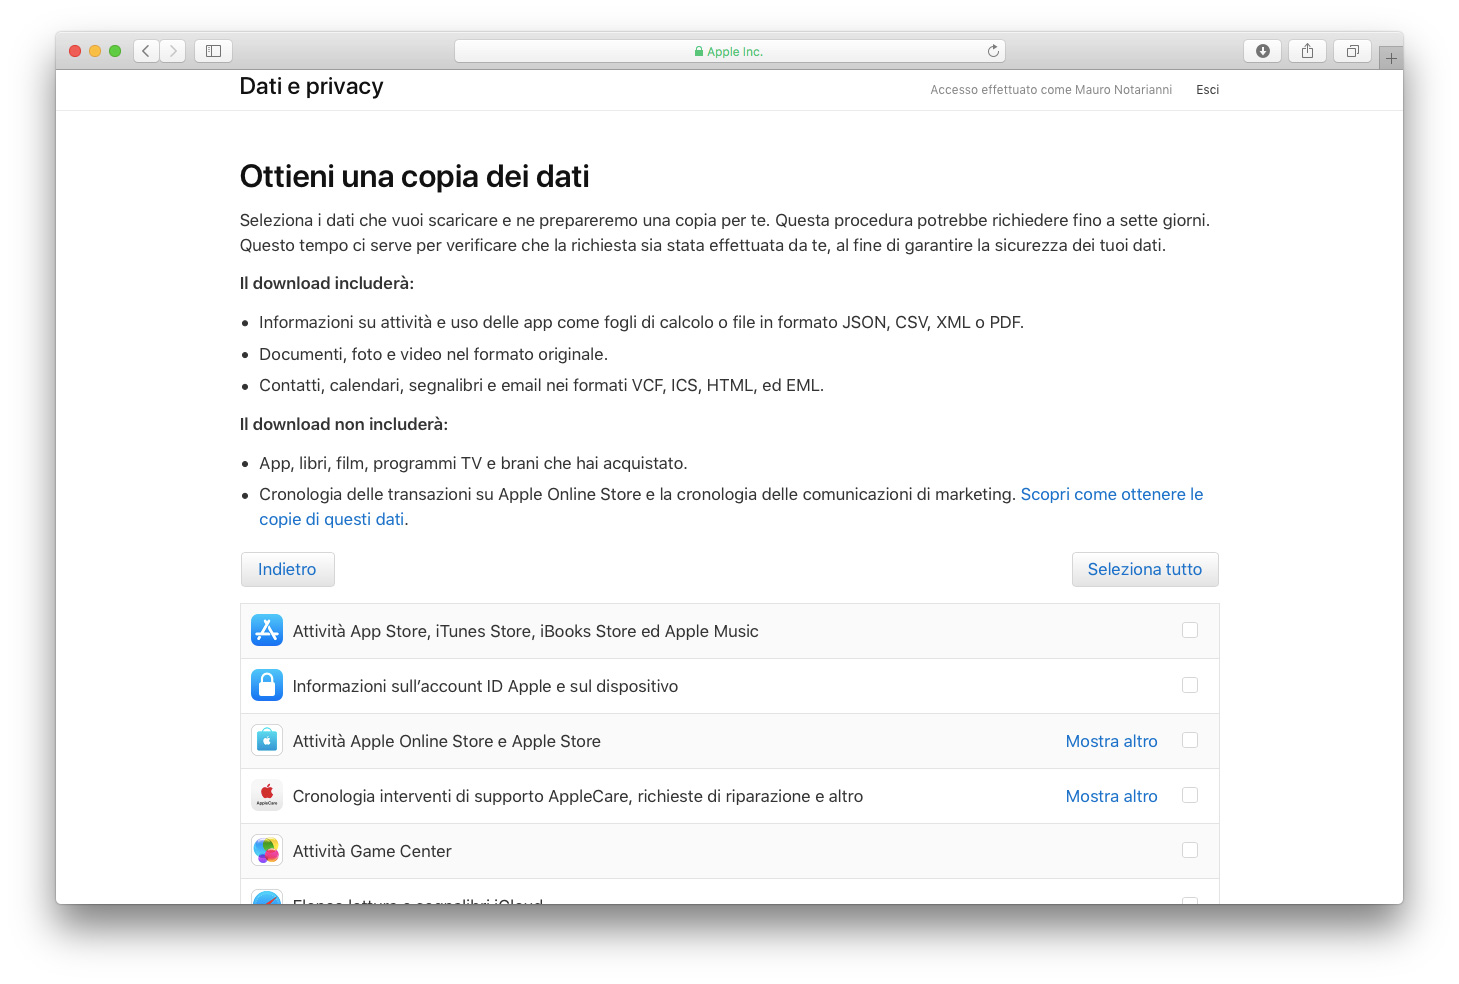Open a new tab with plus button
This screenshot has height=984, width=1459.
coord(1390,59)
